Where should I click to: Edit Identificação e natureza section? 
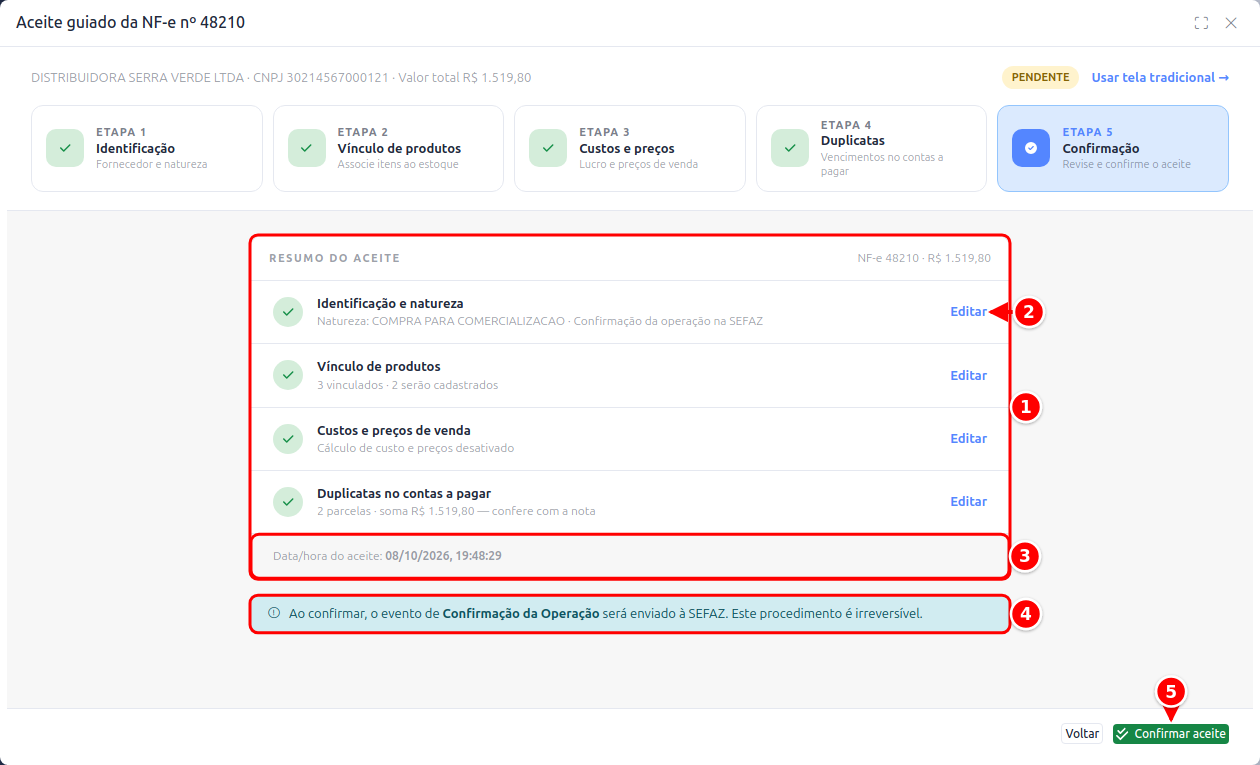pyautogui.click(x=968, y=312)
